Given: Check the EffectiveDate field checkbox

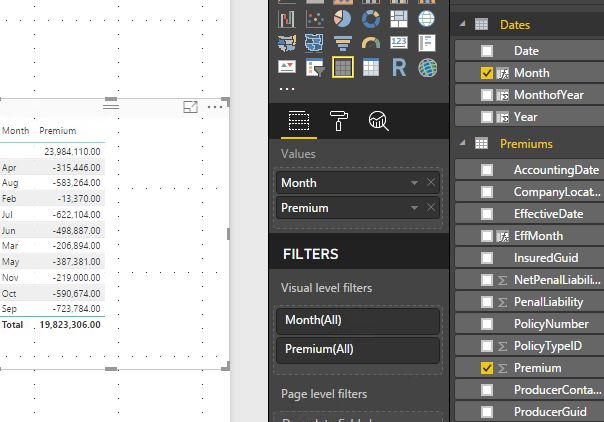Looking at the screenshot, I should coord(487,214).
